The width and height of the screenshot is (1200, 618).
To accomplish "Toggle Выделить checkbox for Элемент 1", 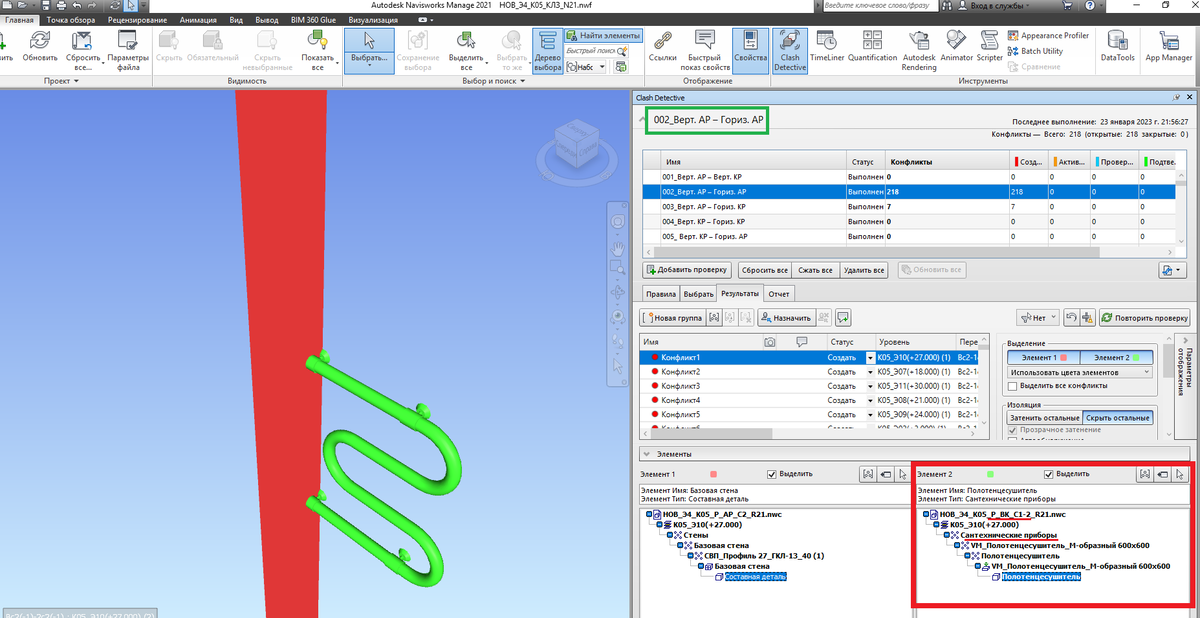I will click(x=772, y=474).
